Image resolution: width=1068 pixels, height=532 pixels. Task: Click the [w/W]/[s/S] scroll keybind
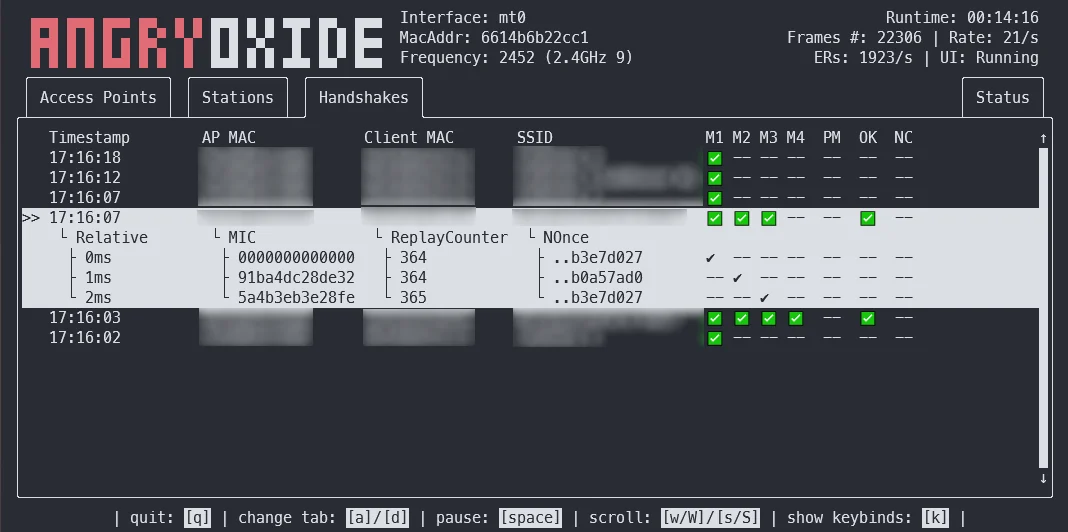click(x=710, y=518)
